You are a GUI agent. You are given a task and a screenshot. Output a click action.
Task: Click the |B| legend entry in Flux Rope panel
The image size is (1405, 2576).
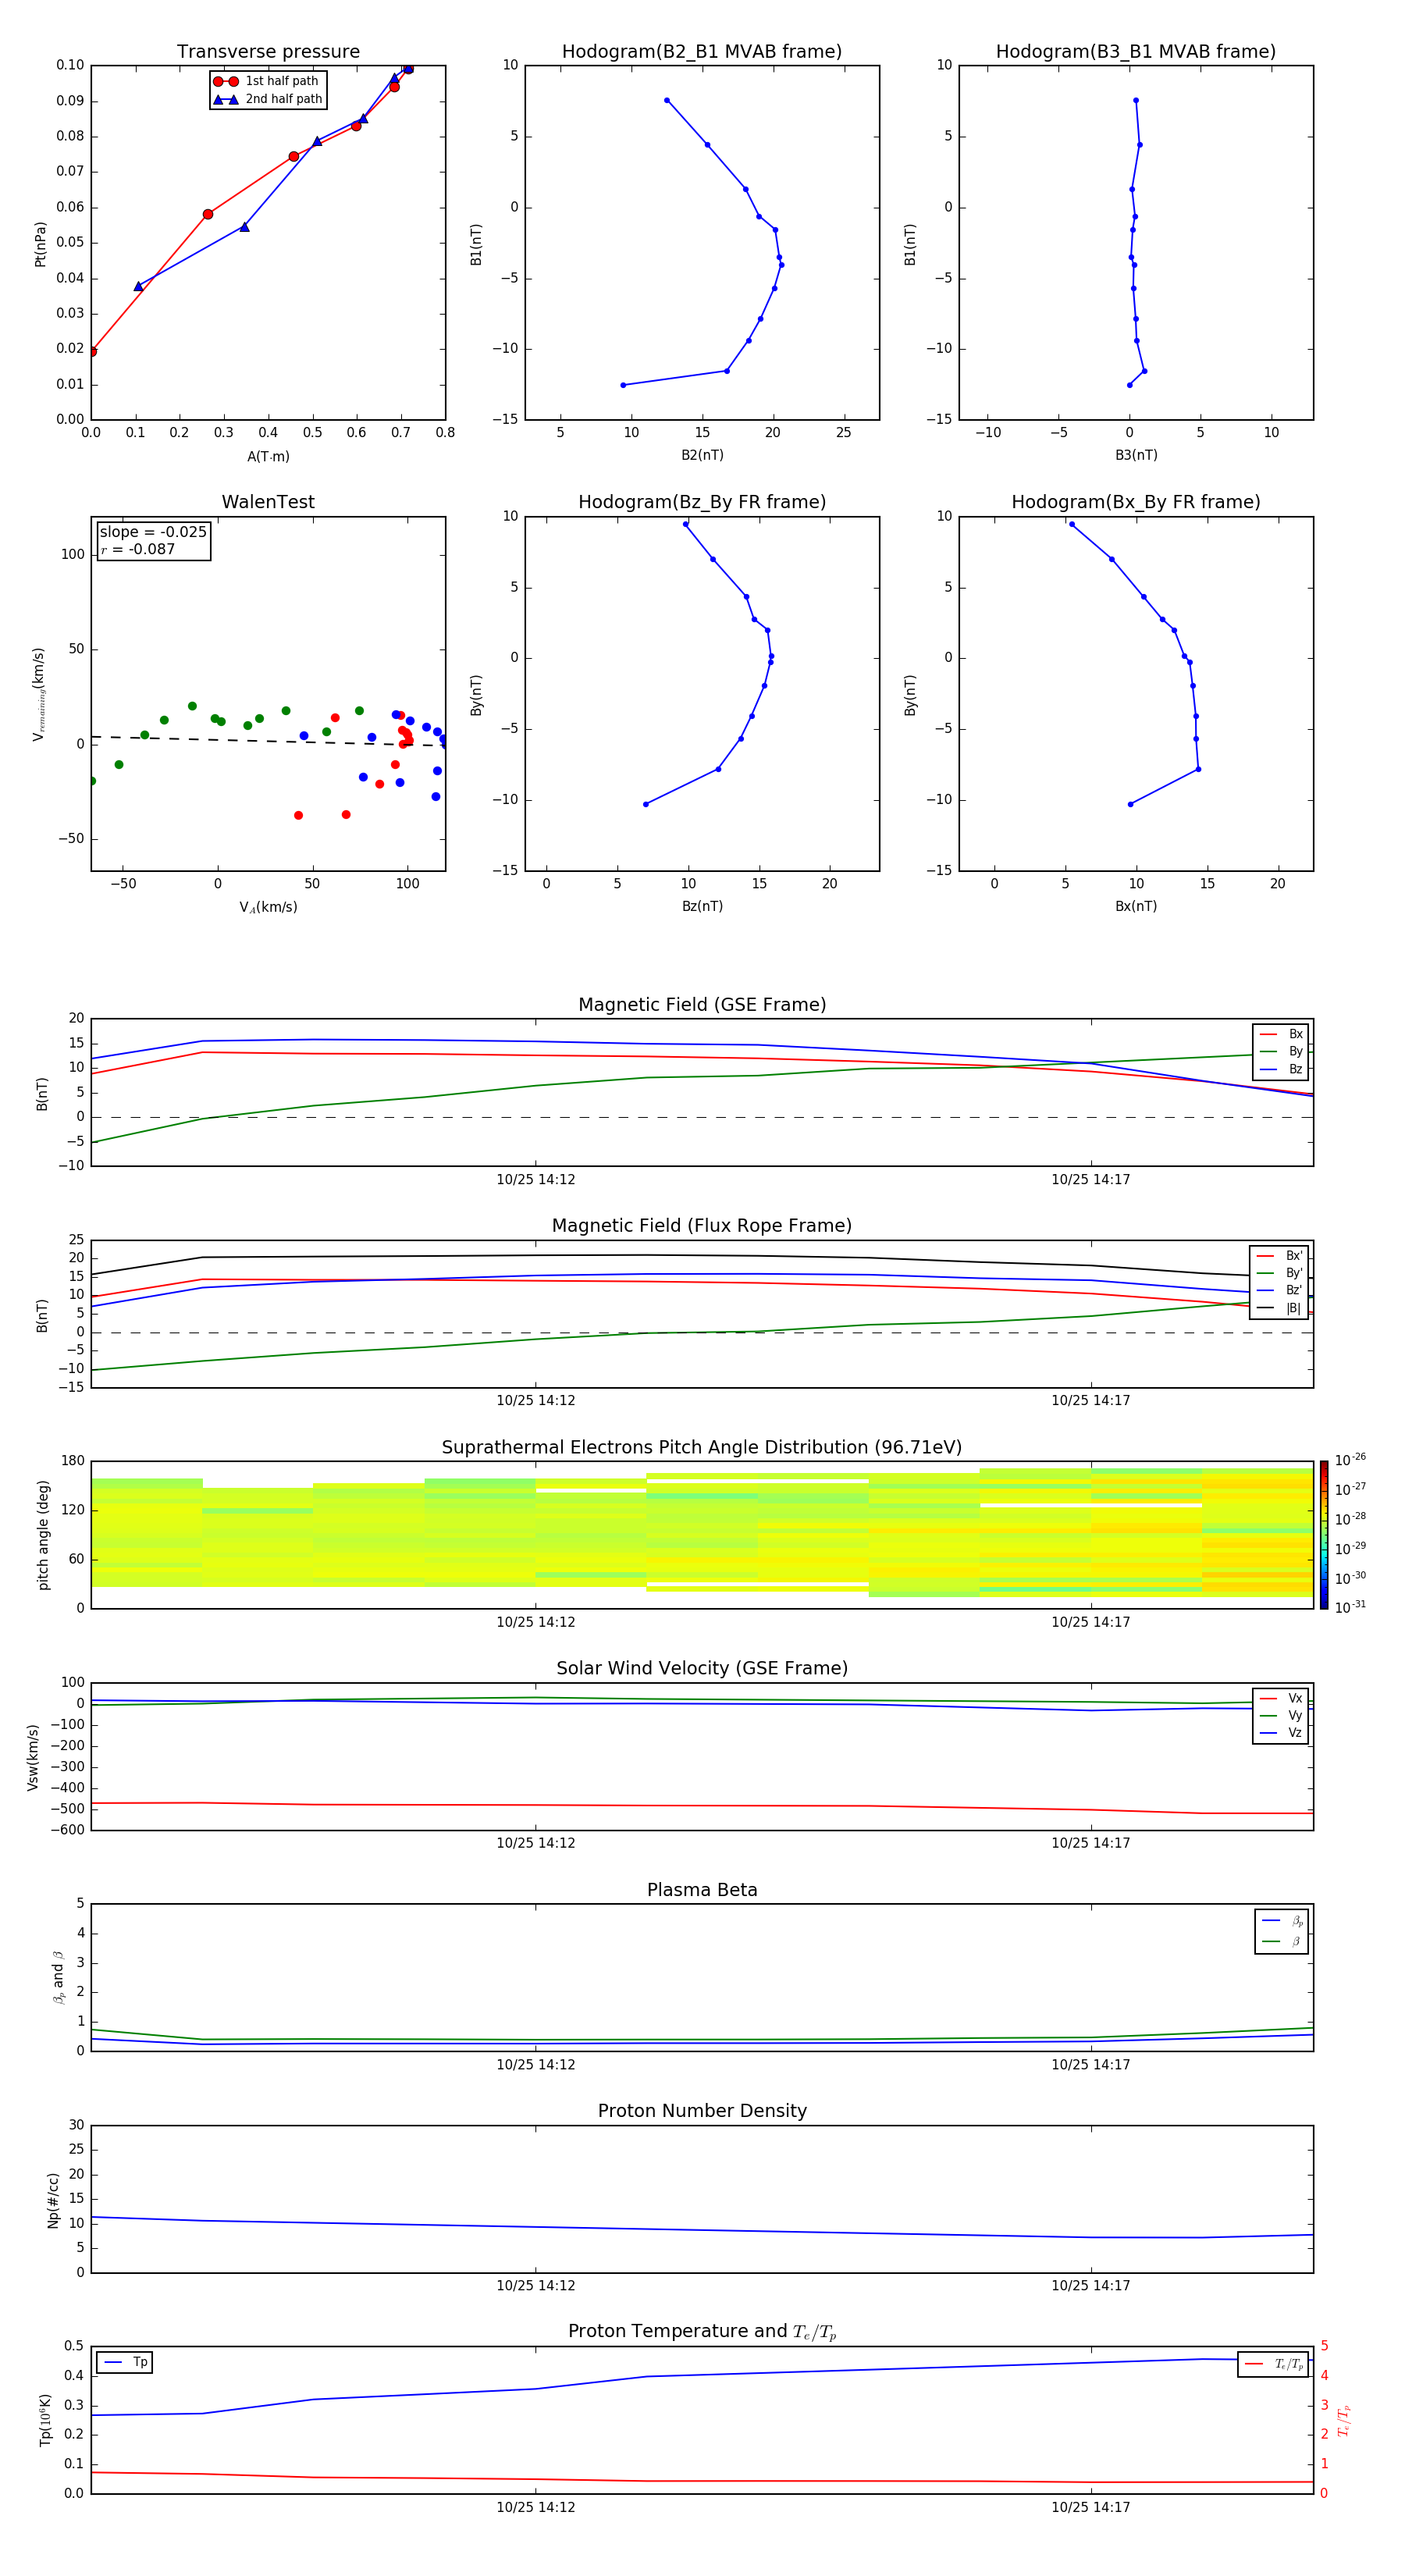tap(1279, 1308)
